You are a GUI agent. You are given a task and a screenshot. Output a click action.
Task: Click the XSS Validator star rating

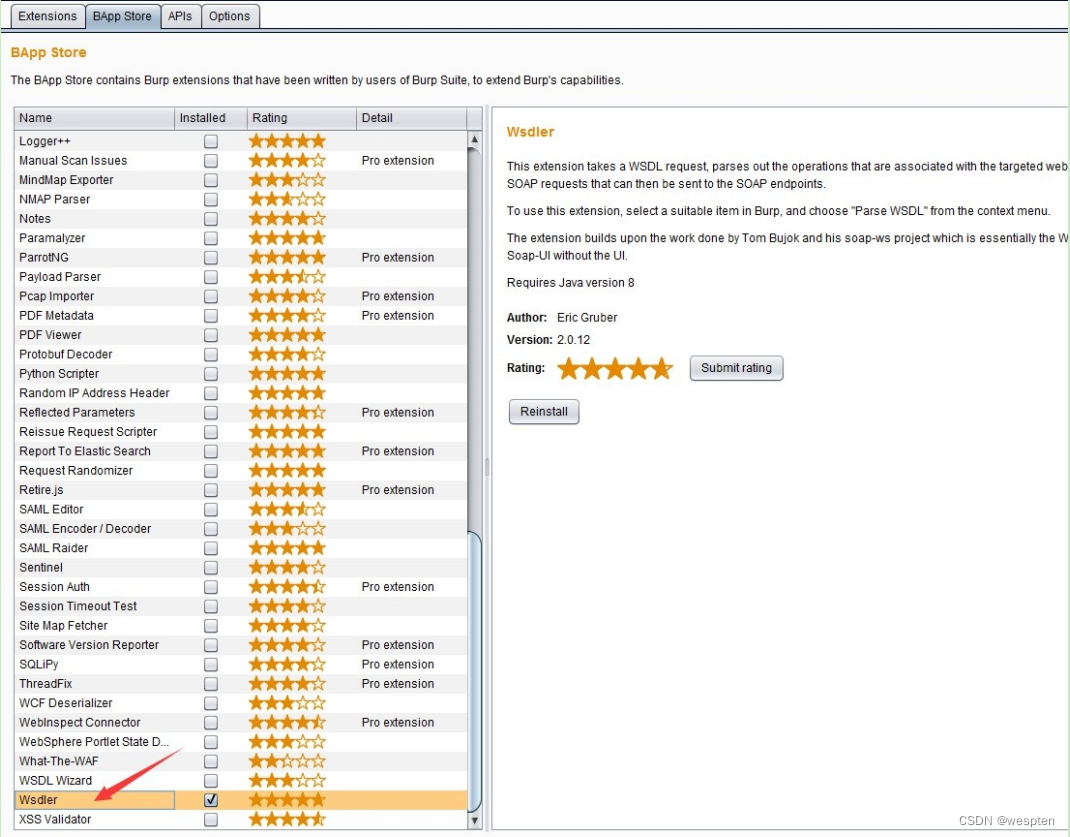point(287,819)
